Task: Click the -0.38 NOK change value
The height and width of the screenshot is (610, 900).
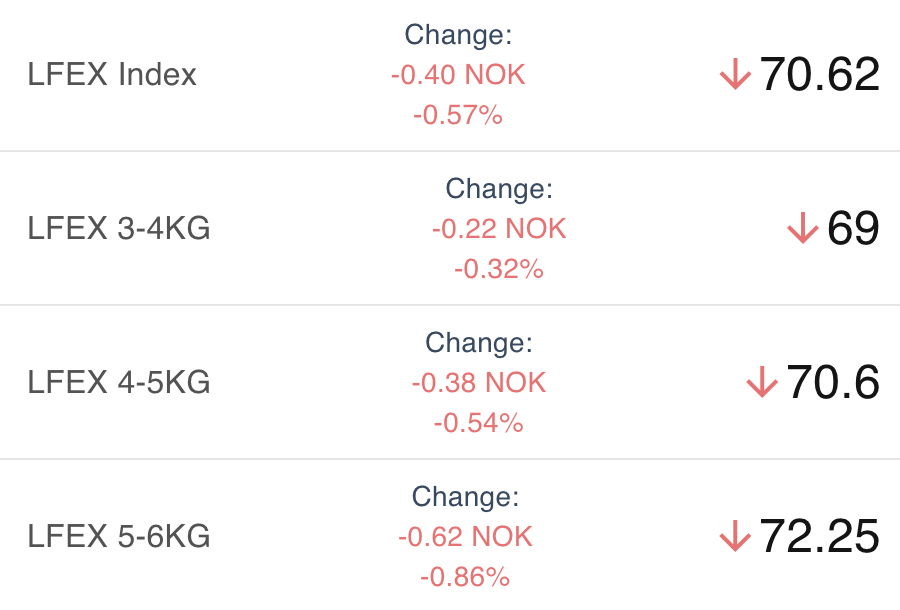Action: [x=479, y=383]
